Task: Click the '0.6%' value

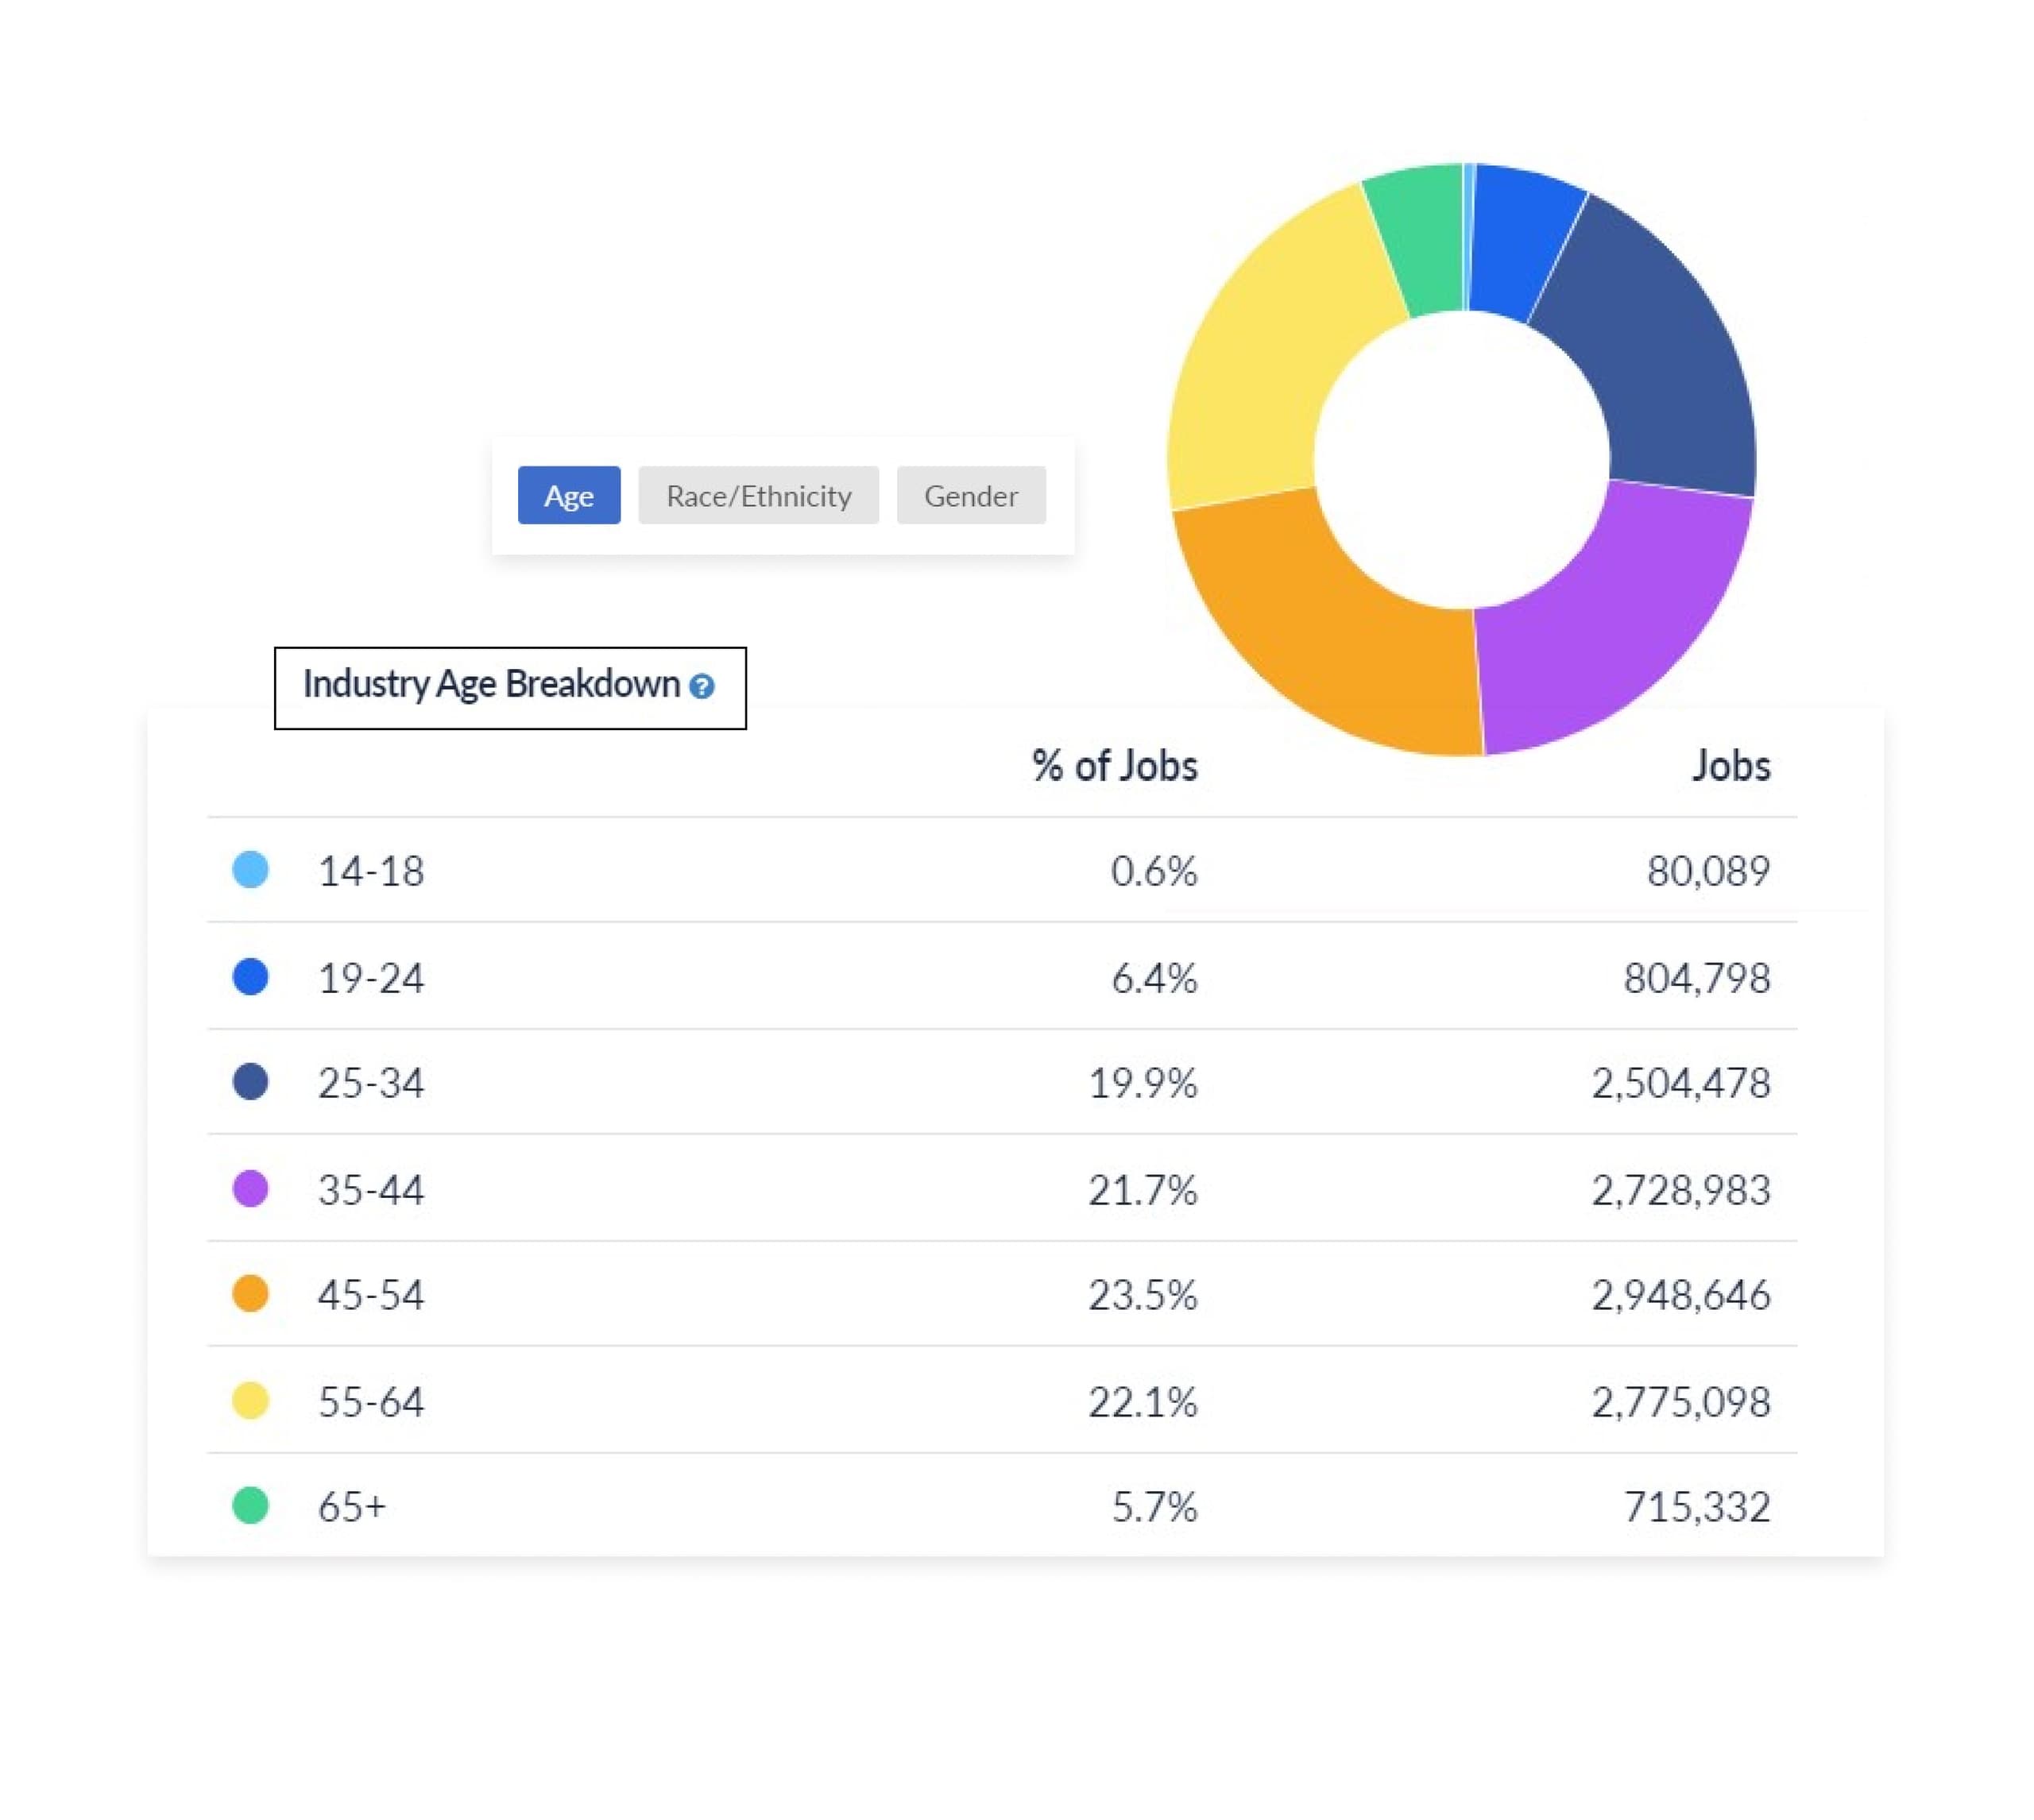Action: (x=1154, y=871)
